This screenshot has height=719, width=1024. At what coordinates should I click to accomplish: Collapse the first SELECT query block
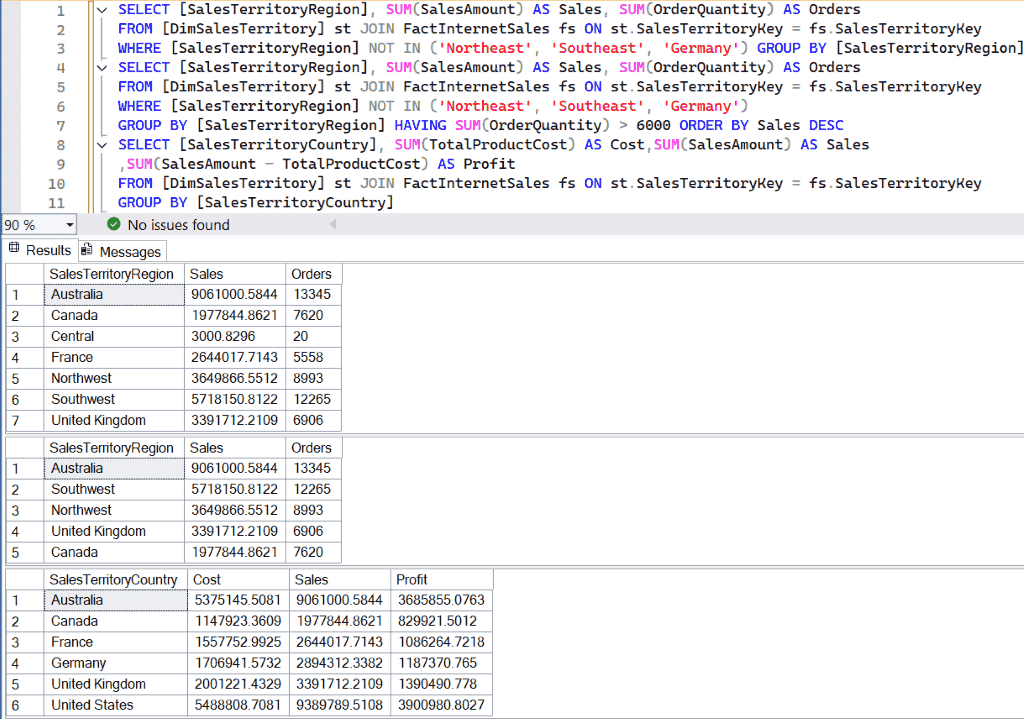(x=101, y=9)
